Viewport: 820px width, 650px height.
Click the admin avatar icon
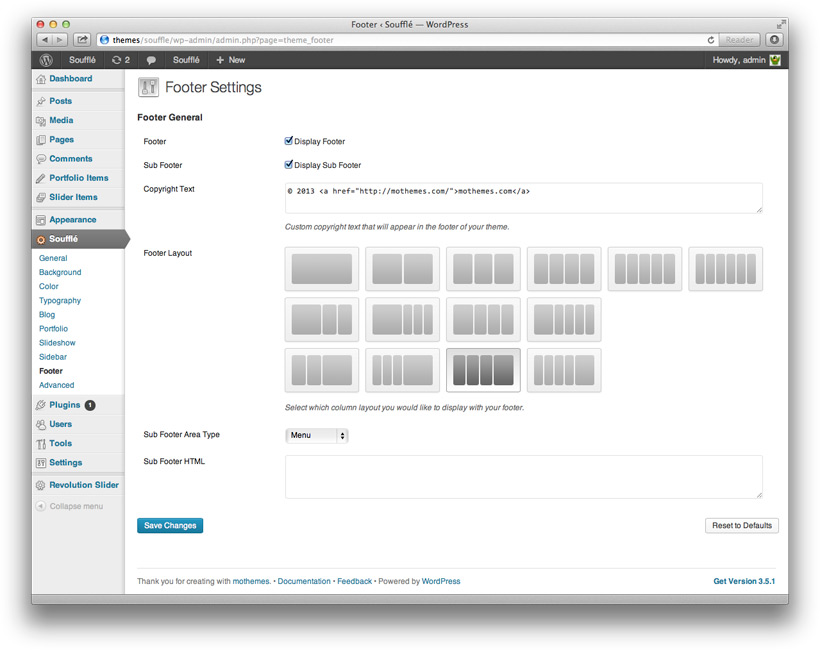[x=775, y=60]
